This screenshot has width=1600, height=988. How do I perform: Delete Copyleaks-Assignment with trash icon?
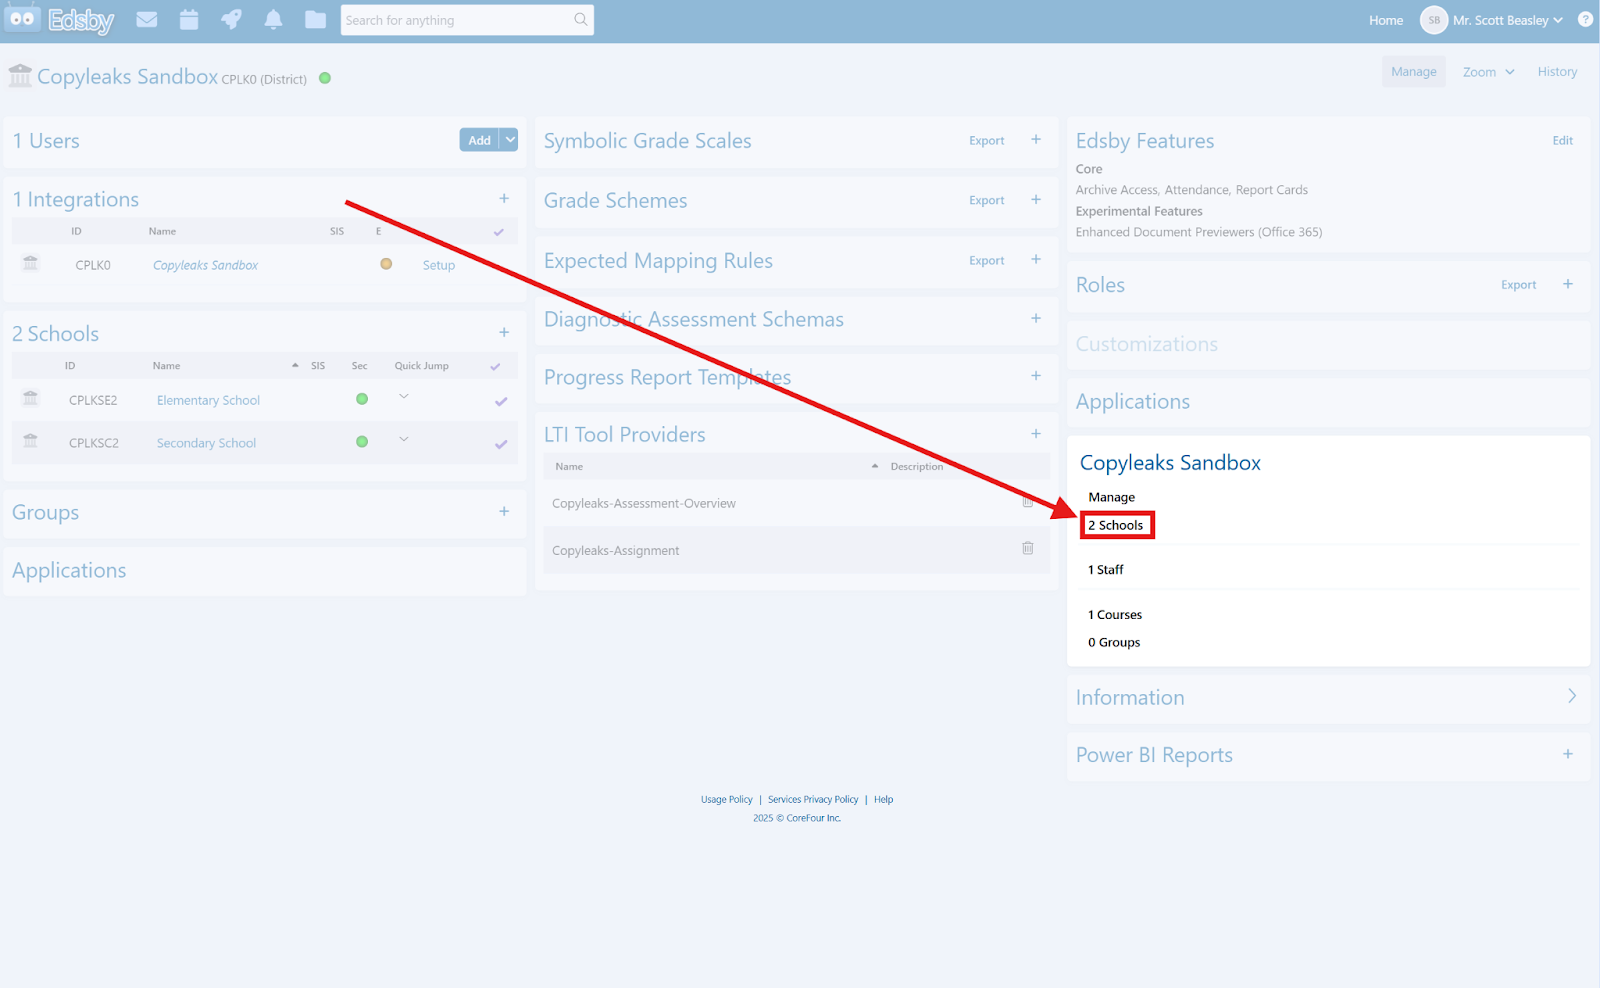(1028, 548)
